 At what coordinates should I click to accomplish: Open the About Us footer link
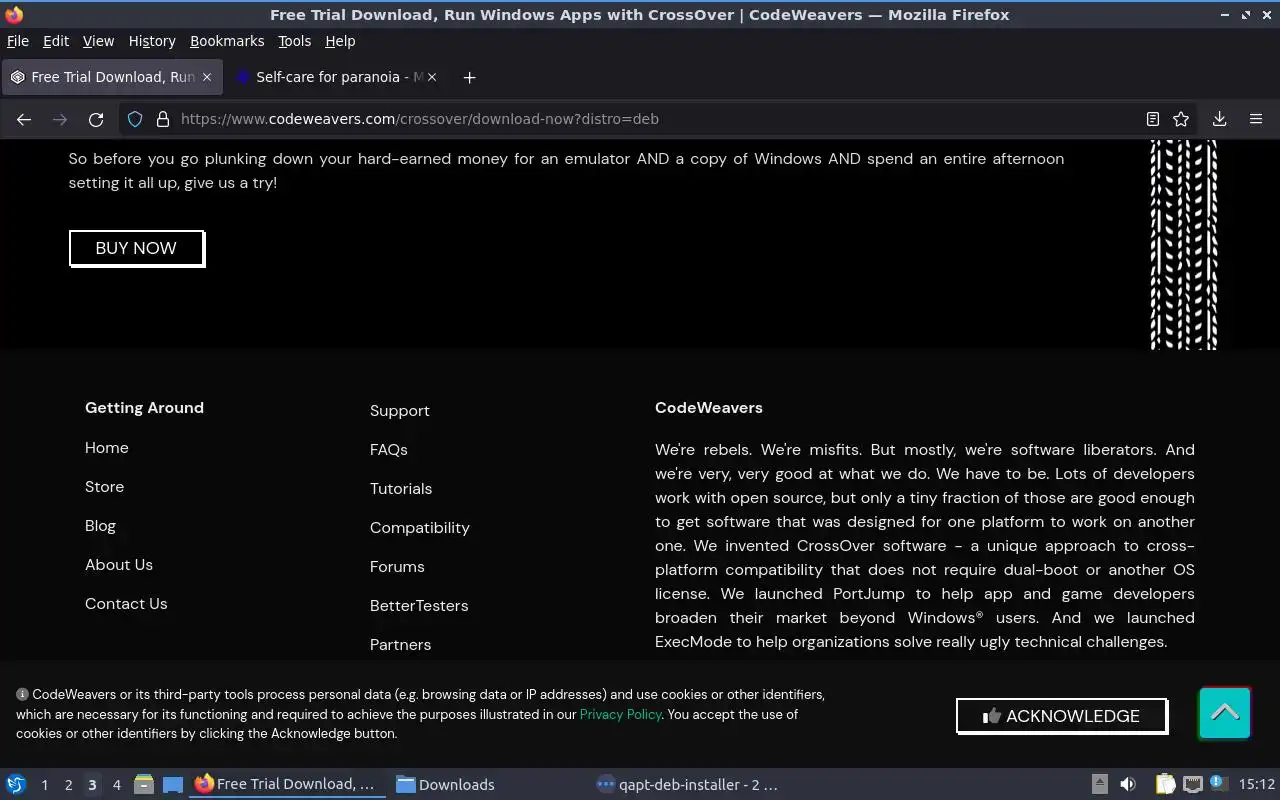119,565
